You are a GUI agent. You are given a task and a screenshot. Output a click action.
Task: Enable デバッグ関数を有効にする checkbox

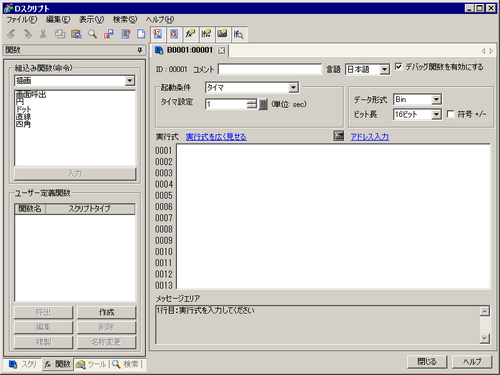[398, 67]
